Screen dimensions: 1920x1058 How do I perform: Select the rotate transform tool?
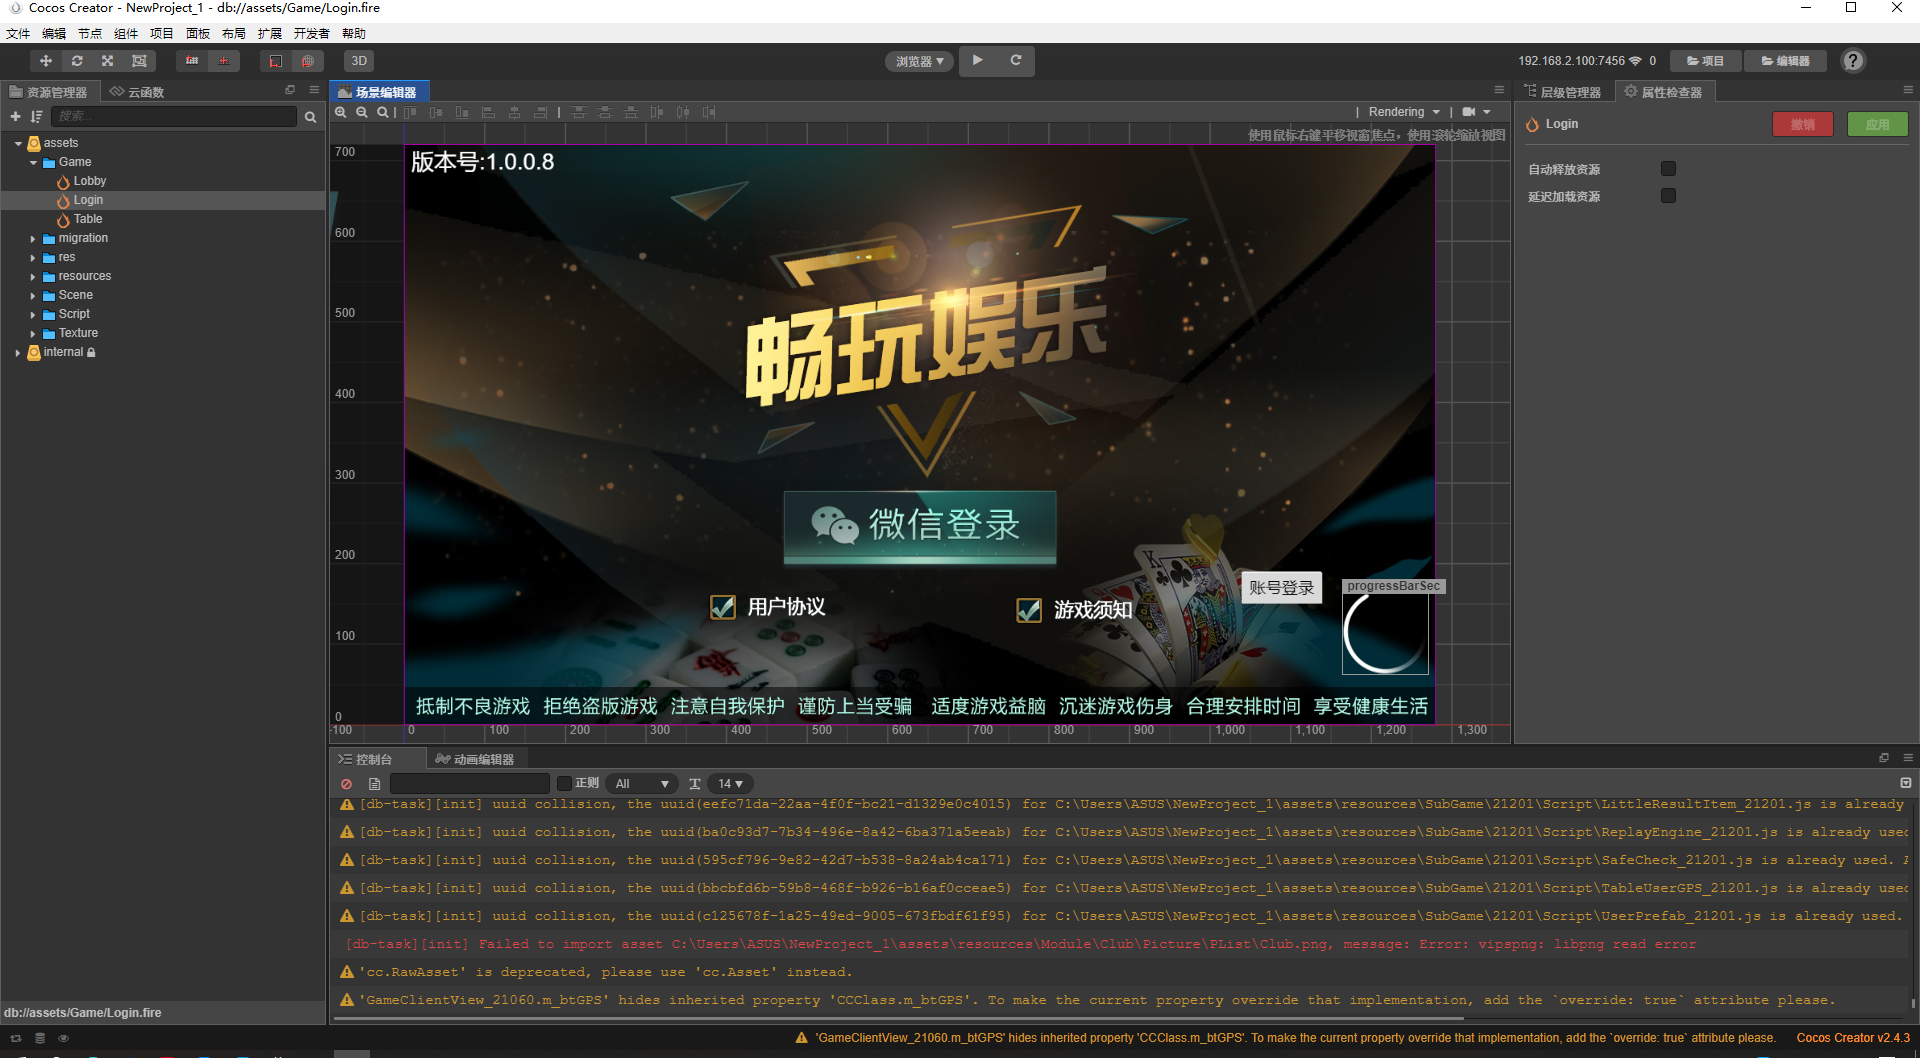tap(77, 61)
